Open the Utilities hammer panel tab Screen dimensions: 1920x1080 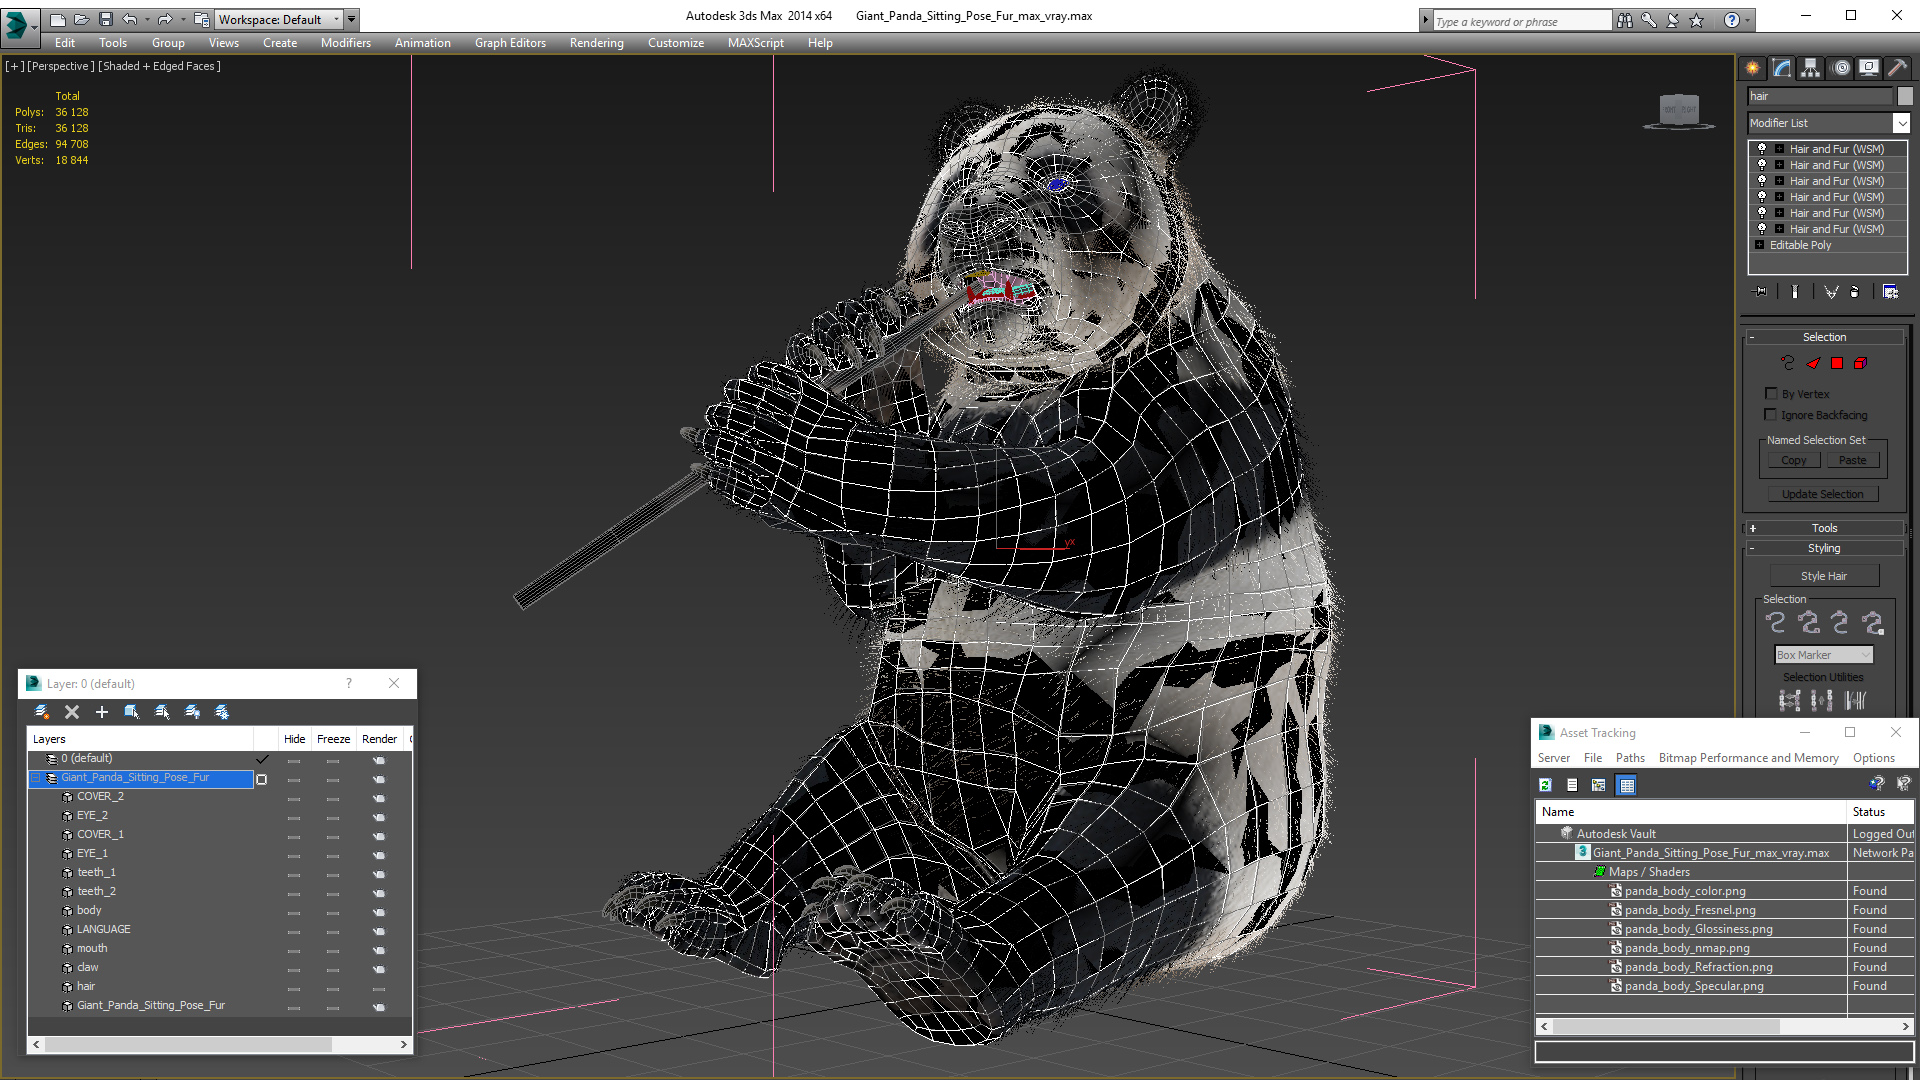click(1897, 68)
